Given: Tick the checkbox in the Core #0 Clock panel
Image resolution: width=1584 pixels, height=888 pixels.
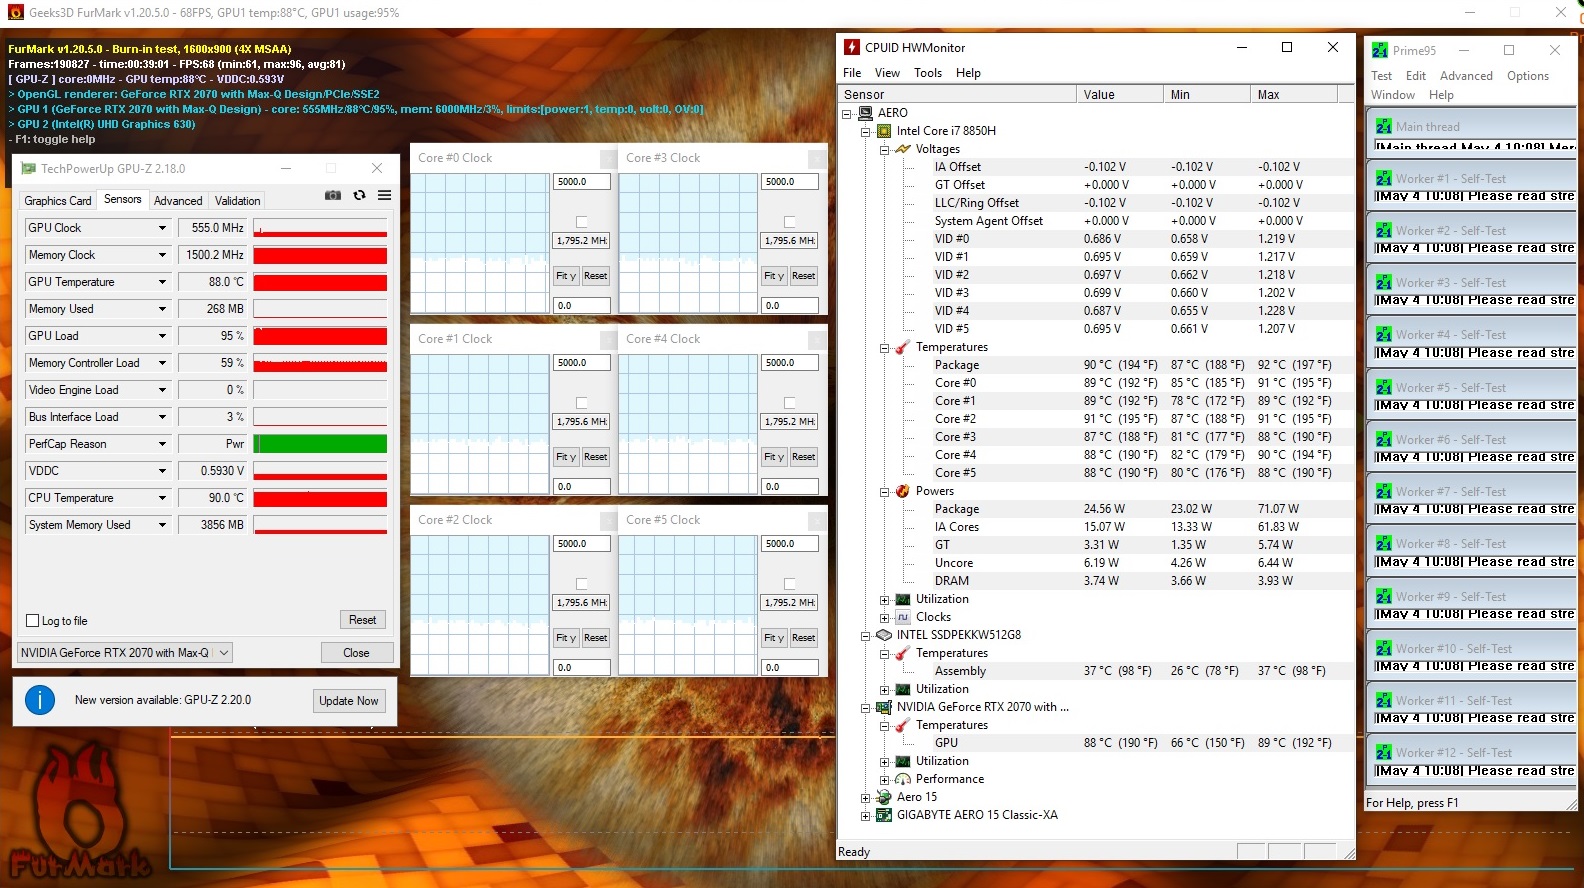Looking at the screenshot, I should tap(582, 222).
